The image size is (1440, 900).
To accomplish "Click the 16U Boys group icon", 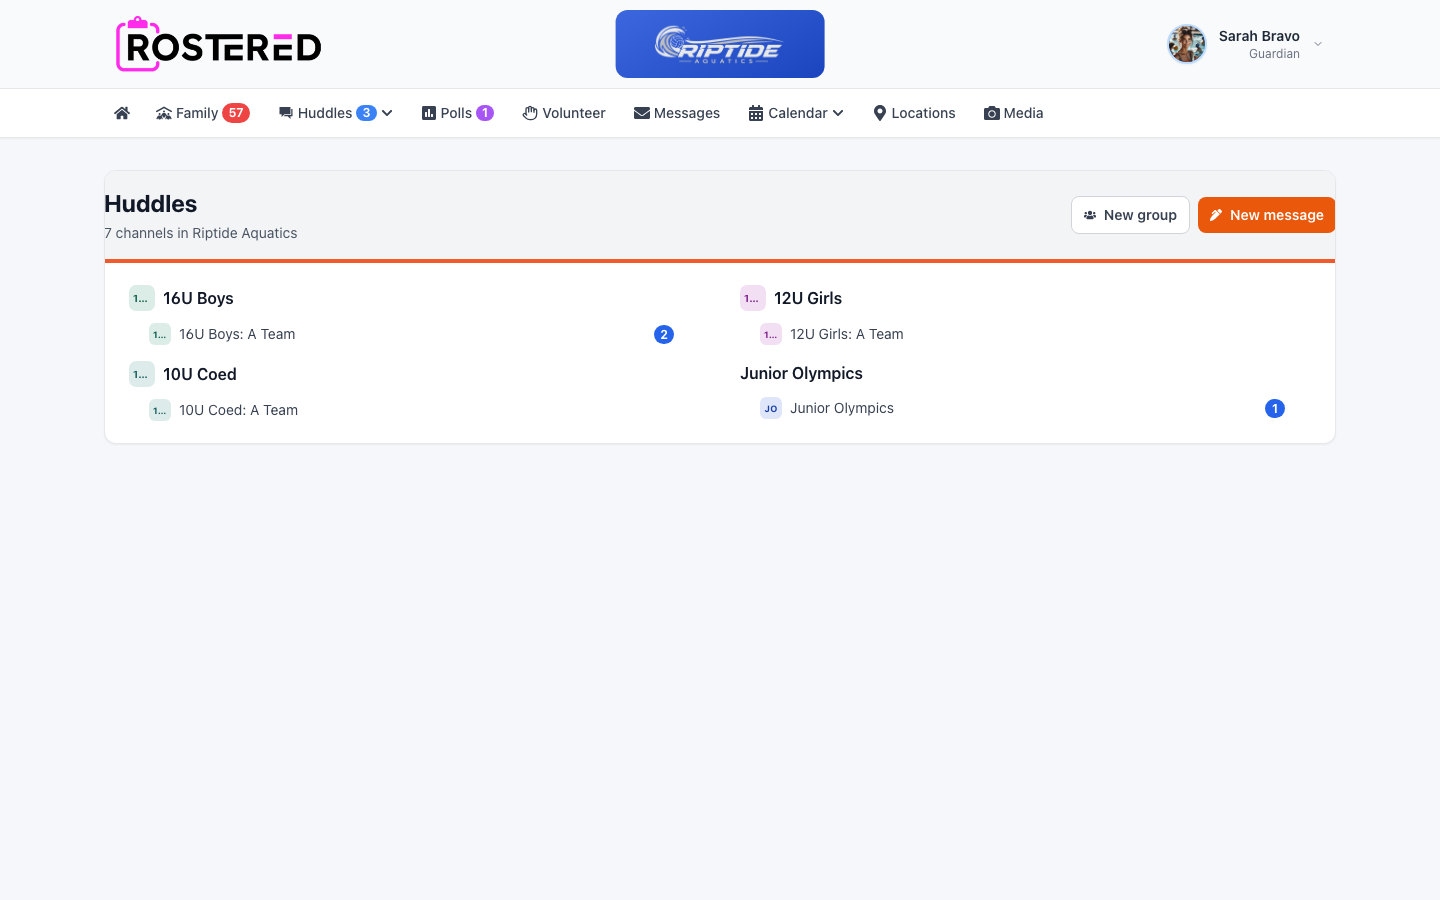I will 142,298.
